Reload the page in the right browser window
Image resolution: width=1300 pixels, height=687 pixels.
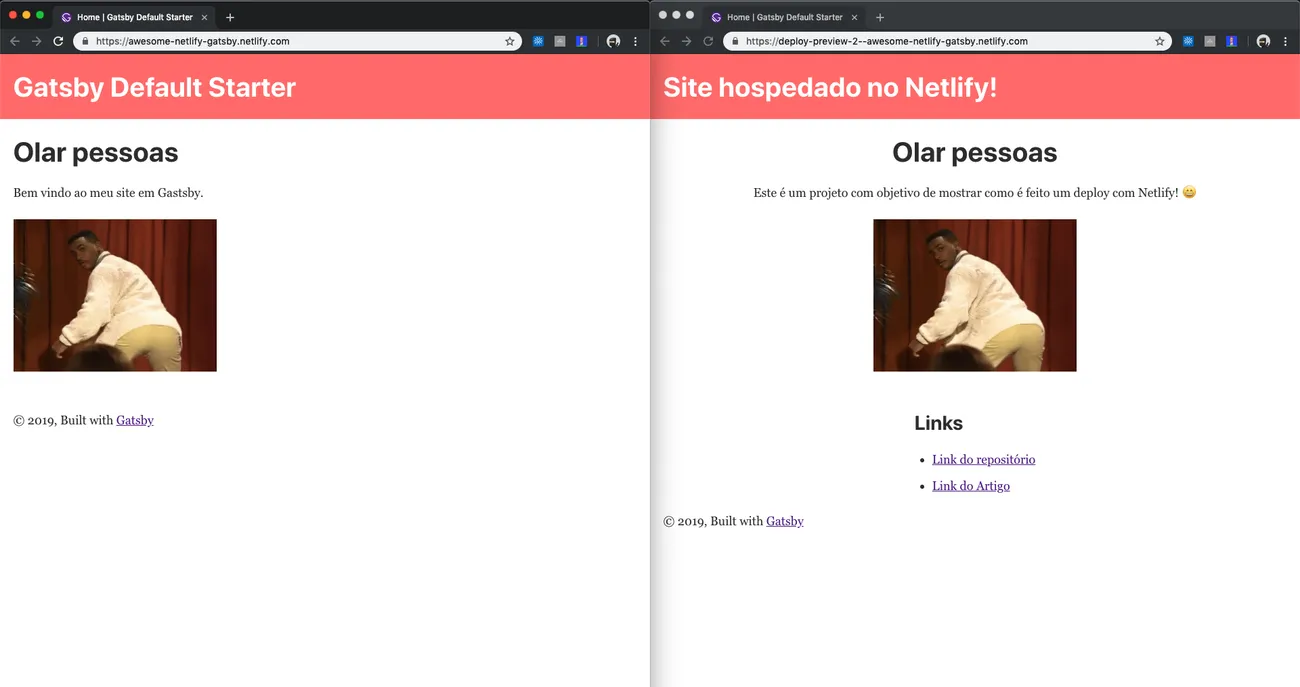click(708, 41)
